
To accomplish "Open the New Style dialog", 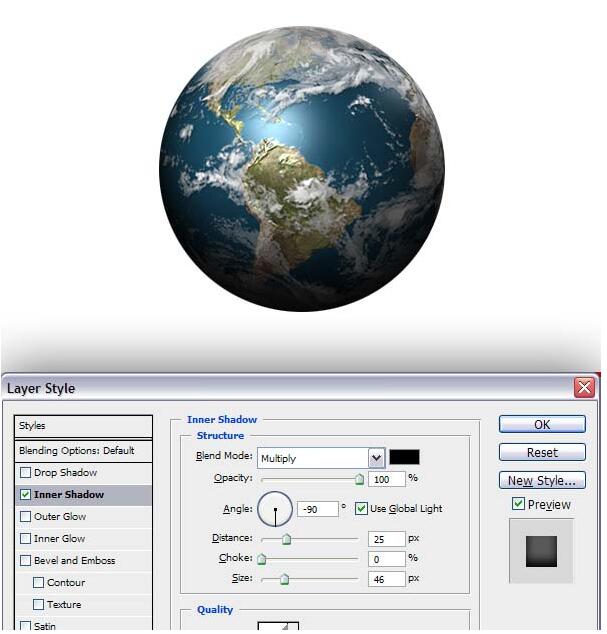I will click(x=542, y=480).
